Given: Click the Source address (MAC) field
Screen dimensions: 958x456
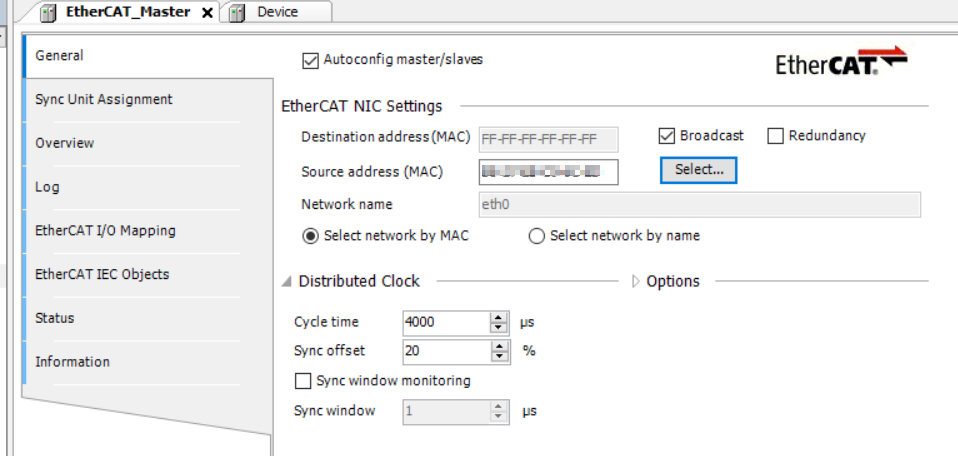Looking at the screenshot, I should point(549,172).
